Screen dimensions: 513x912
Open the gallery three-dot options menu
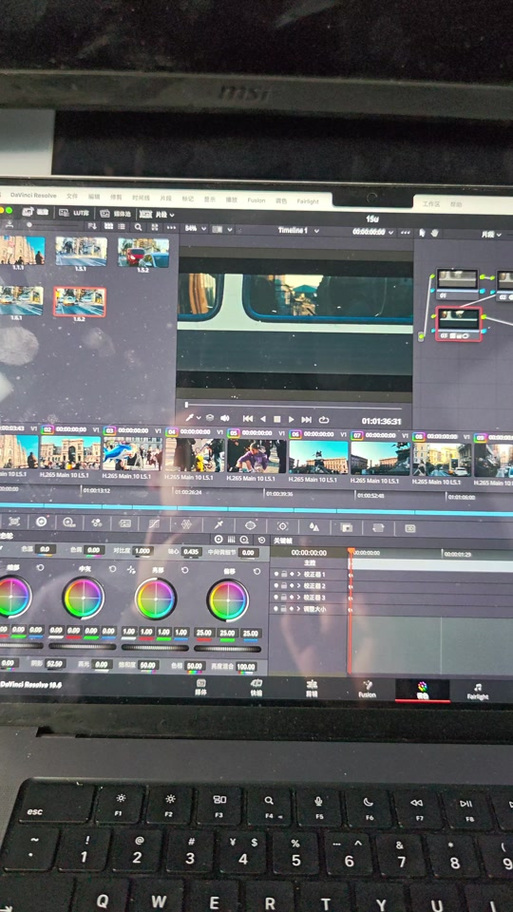tap(170, 228)
